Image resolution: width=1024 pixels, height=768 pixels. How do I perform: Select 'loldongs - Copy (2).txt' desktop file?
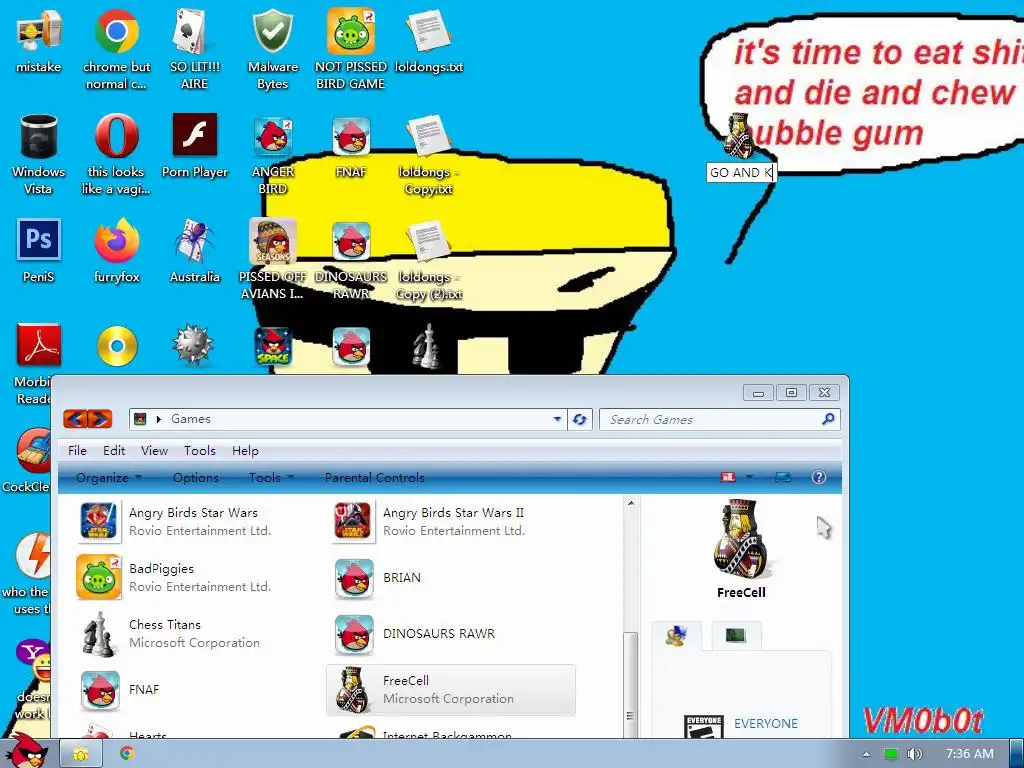pyautogui.click(x=428, y=259)
